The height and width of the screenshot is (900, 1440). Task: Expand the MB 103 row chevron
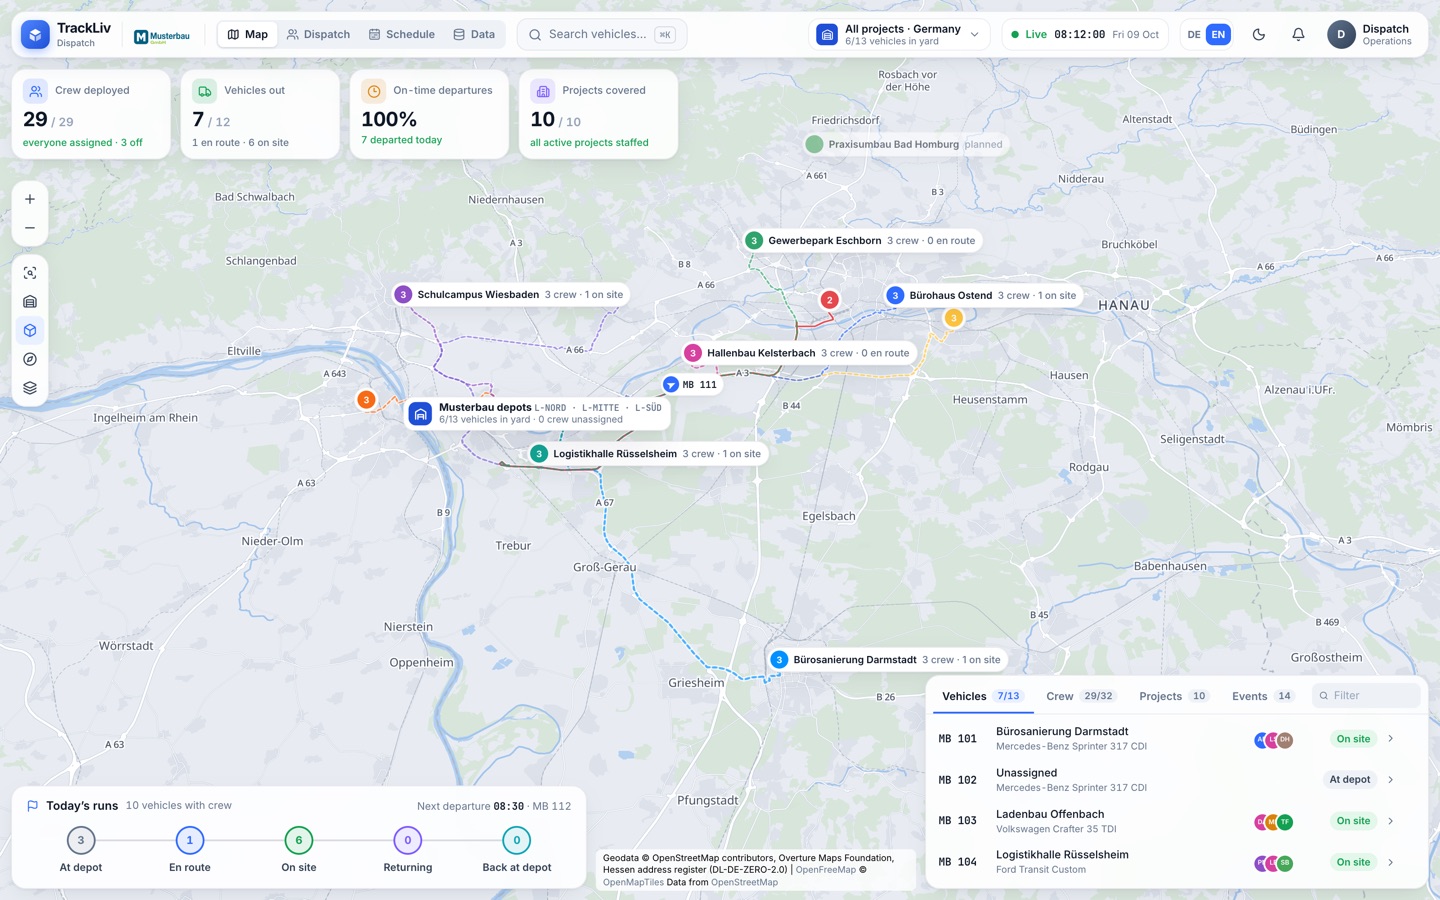(x=1391, y=821)
